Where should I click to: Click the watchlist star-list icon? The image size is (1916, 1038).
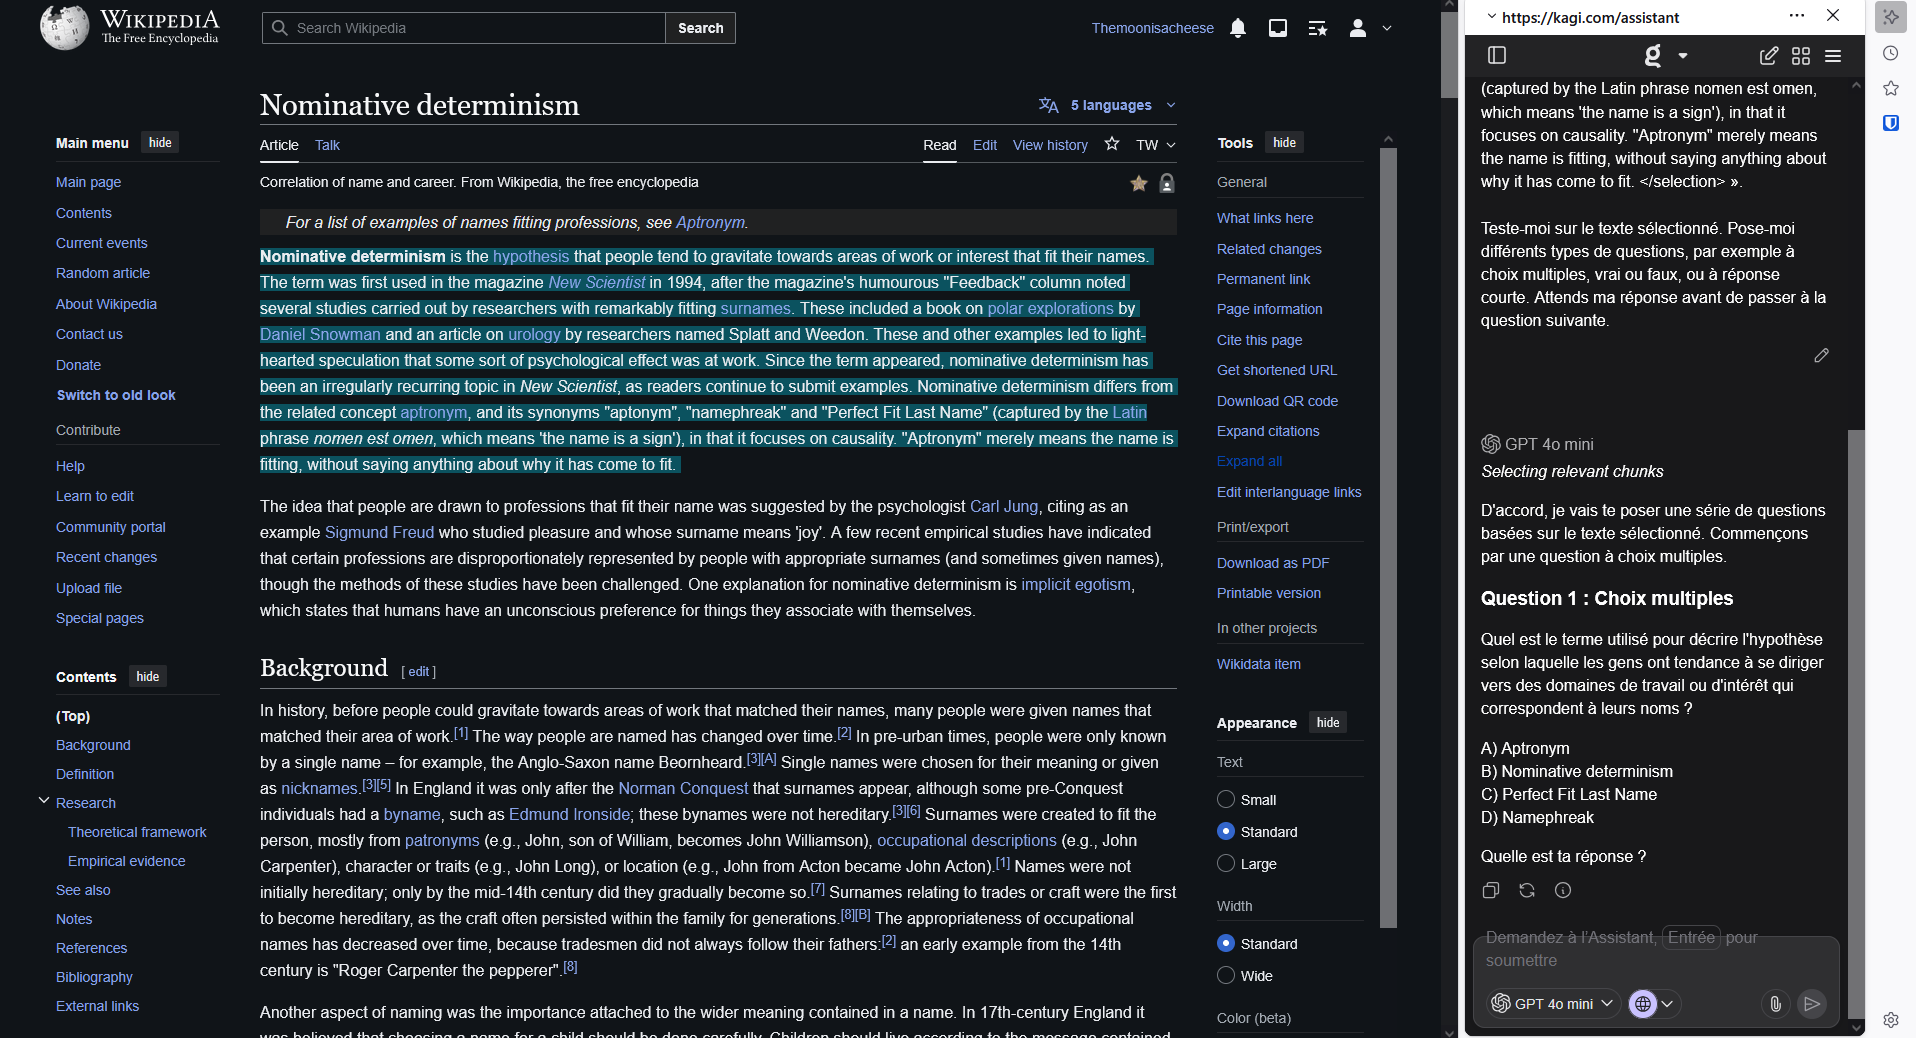[x=1318, y=28]
